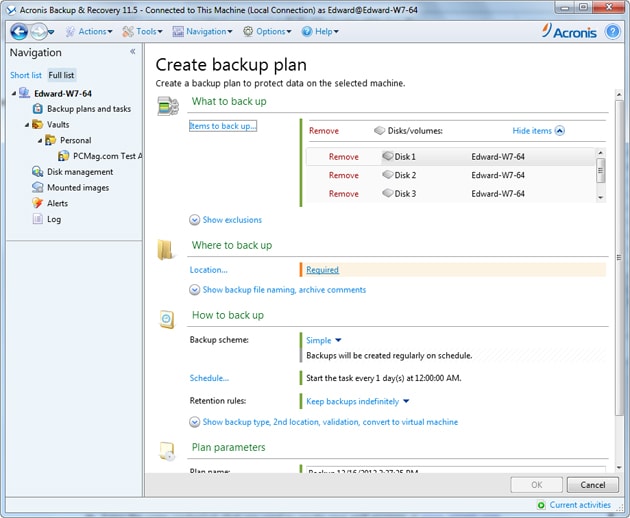The width and height of the screenshot is (630, 518).
Task: Click the Acronis title bar app icon
Action: 11,10
